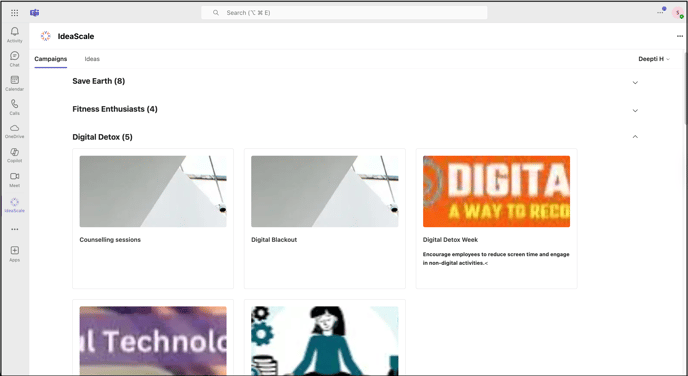Switch to the Ideas tab
The width and height of the screenshot is (688, 376).
(92, 59)
